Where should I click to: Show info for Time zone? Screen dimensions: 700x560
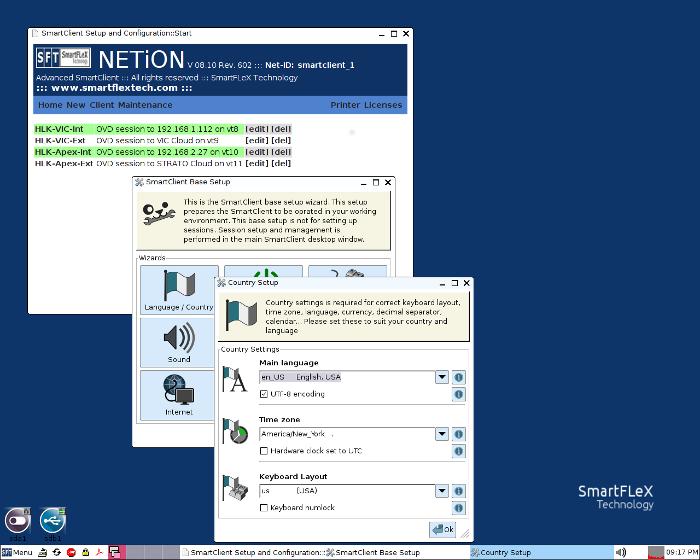point(458,434)
